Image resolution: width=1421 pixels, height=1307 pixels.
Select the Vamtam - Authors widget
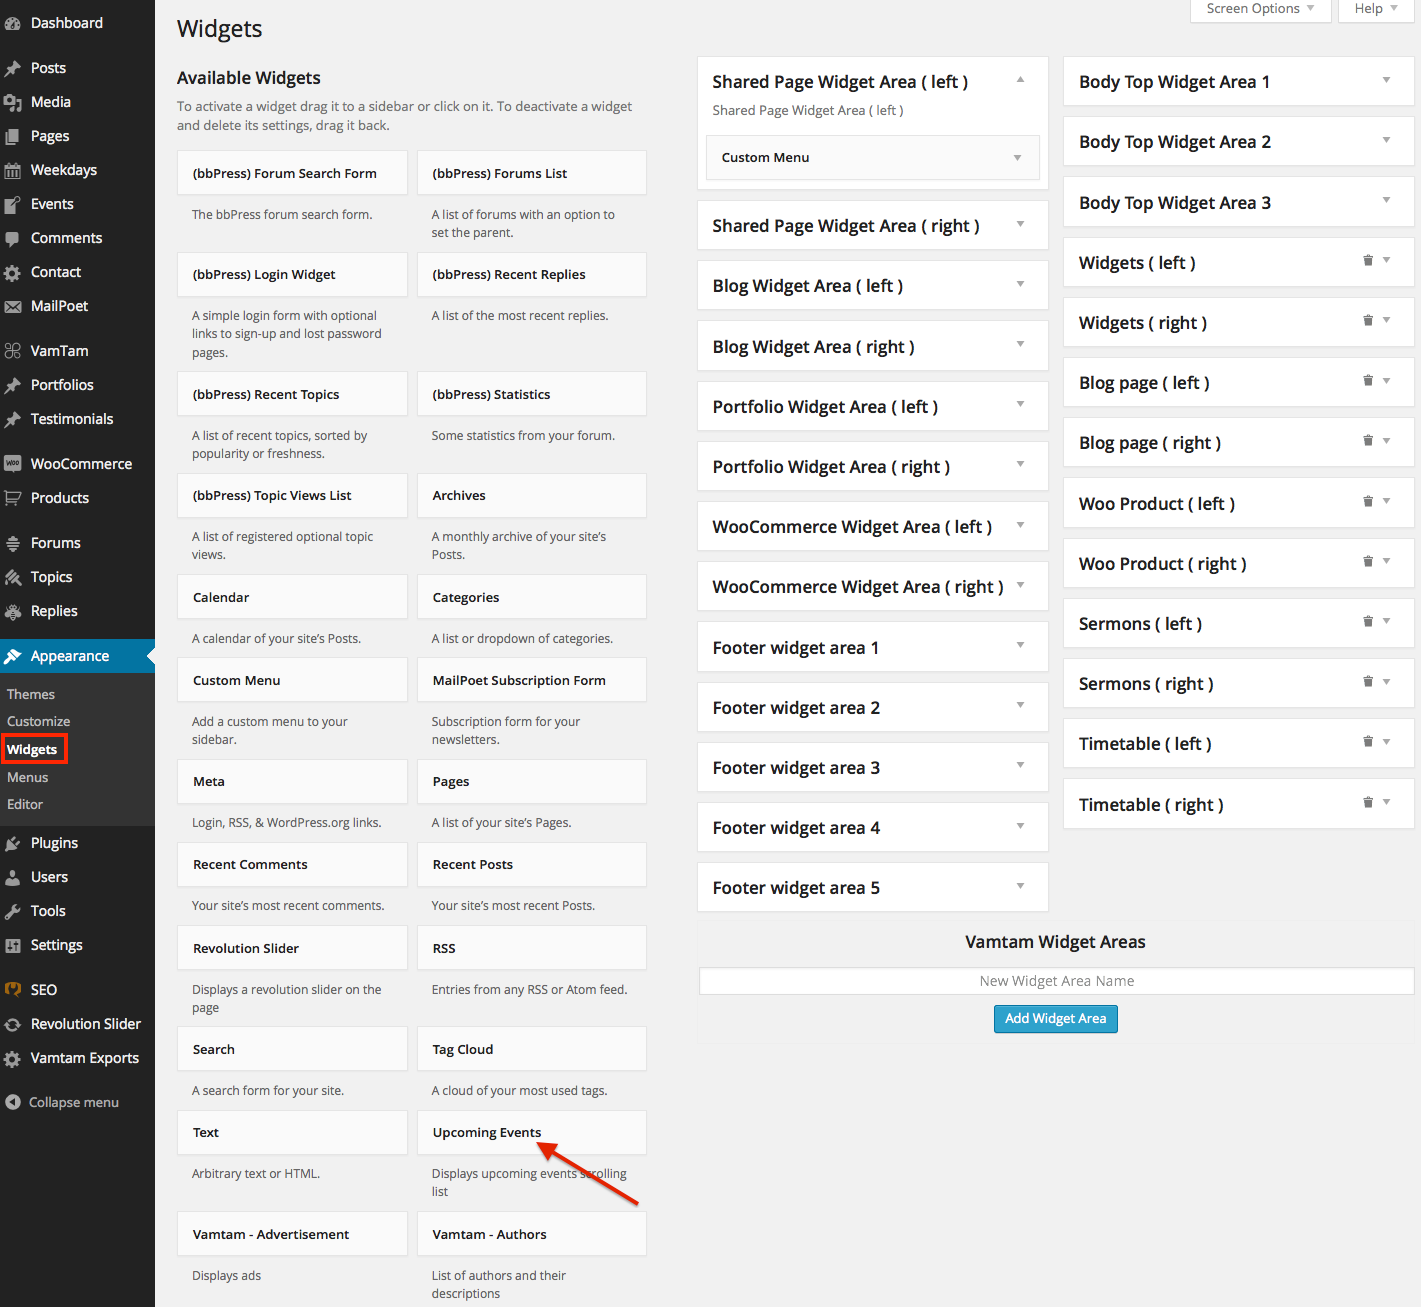pyautogui.click(x=532, y=1235)
